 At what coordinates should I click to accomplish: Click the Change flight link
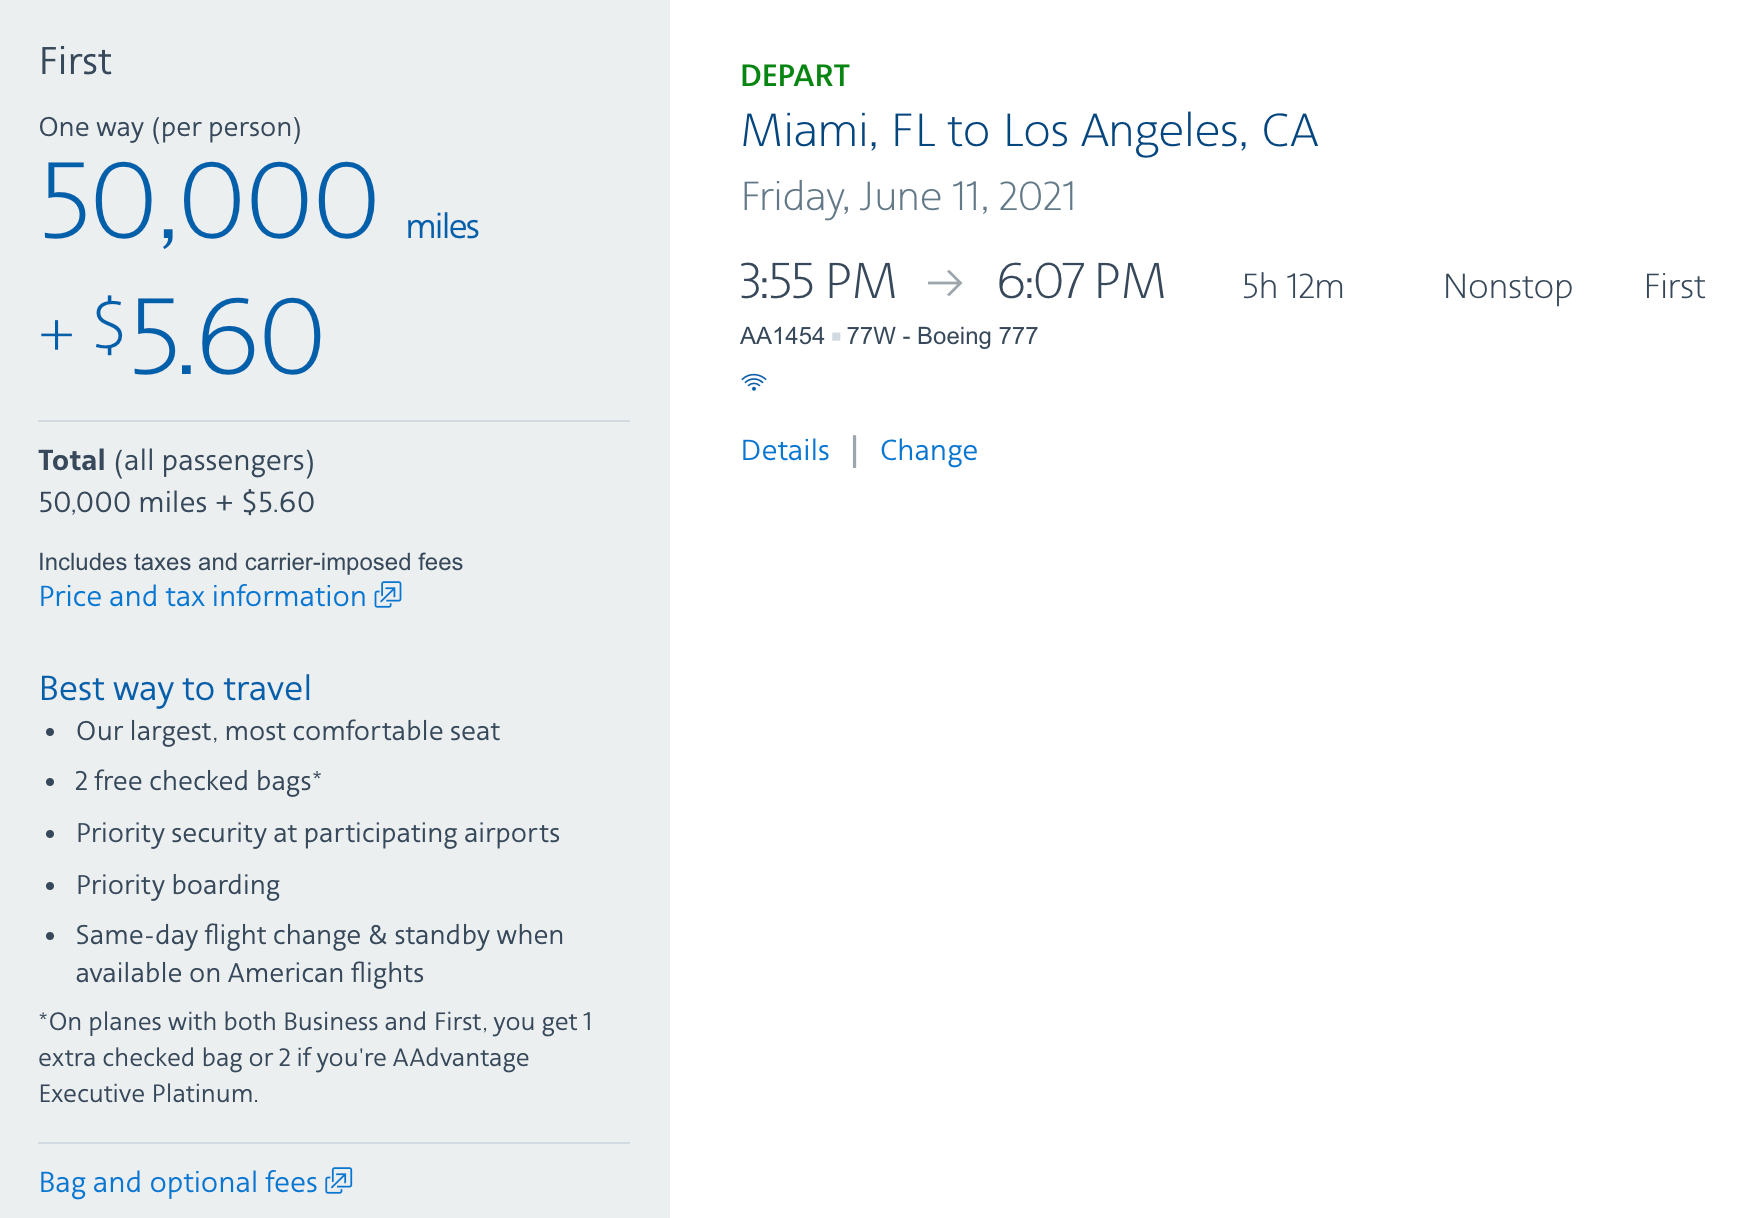pos(929,450)
